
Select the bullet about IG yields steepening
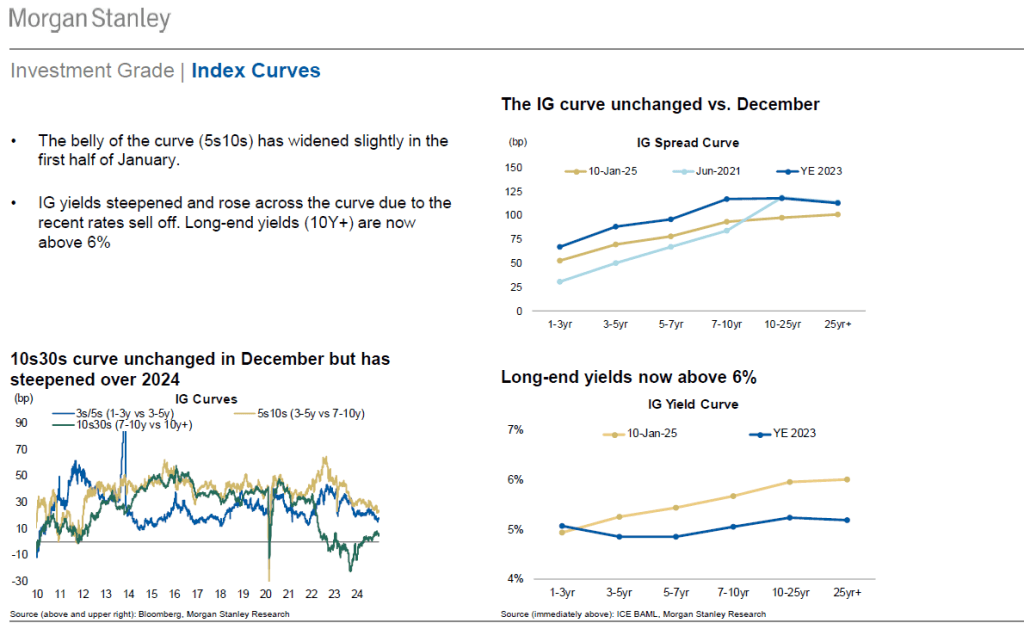[x=244, y=222]
